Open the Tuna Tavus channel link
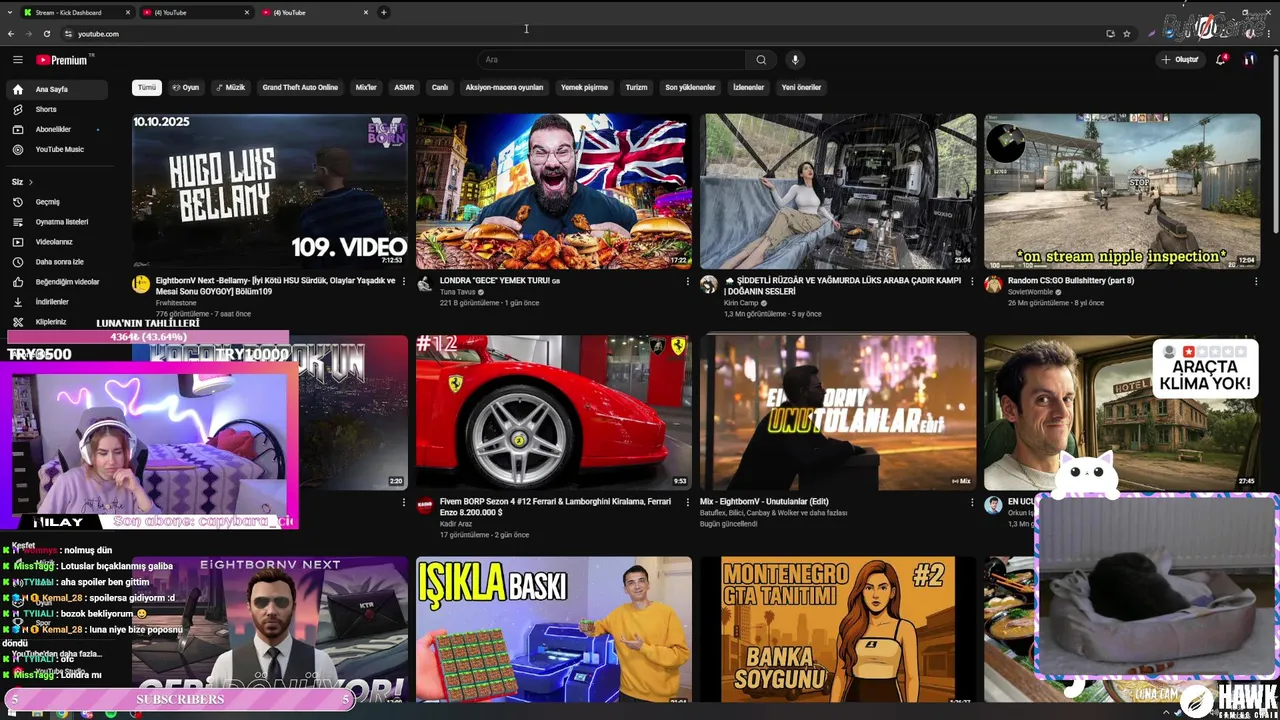 pyautogui.click(x=458, y=292)
